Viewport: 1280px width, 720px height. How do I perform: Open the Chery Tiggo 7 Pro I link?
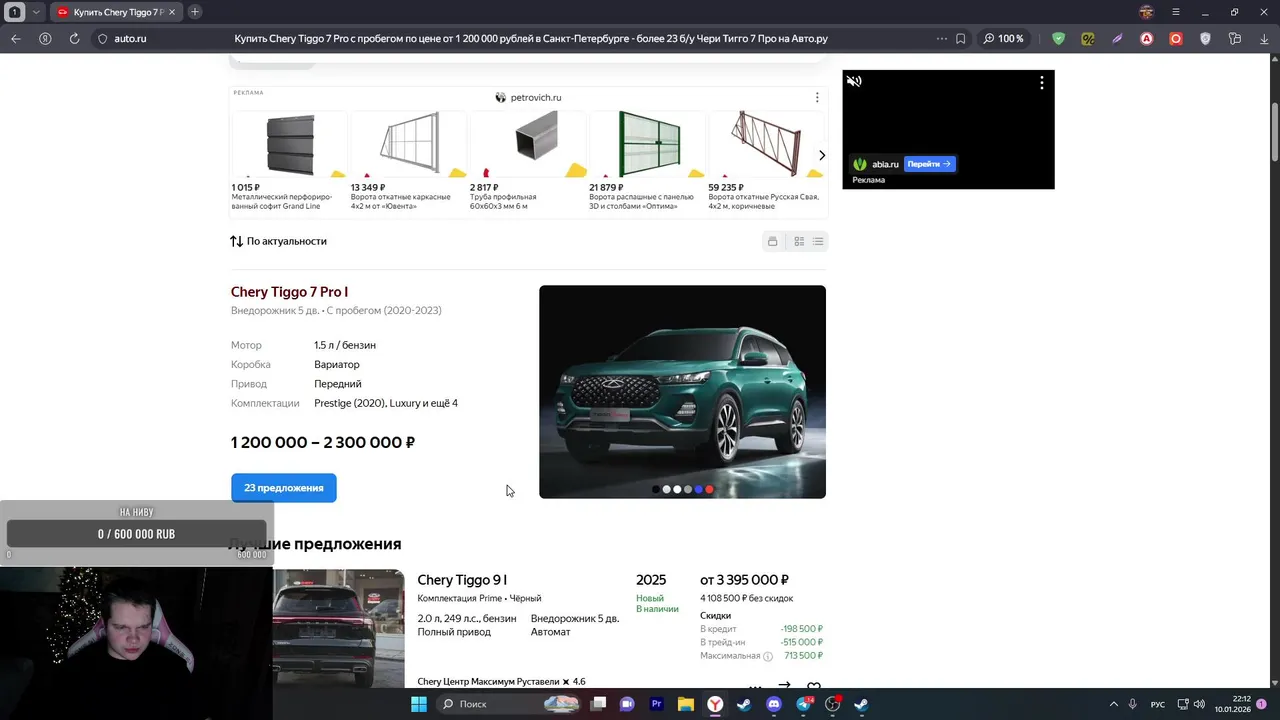[x=289, y=292]
